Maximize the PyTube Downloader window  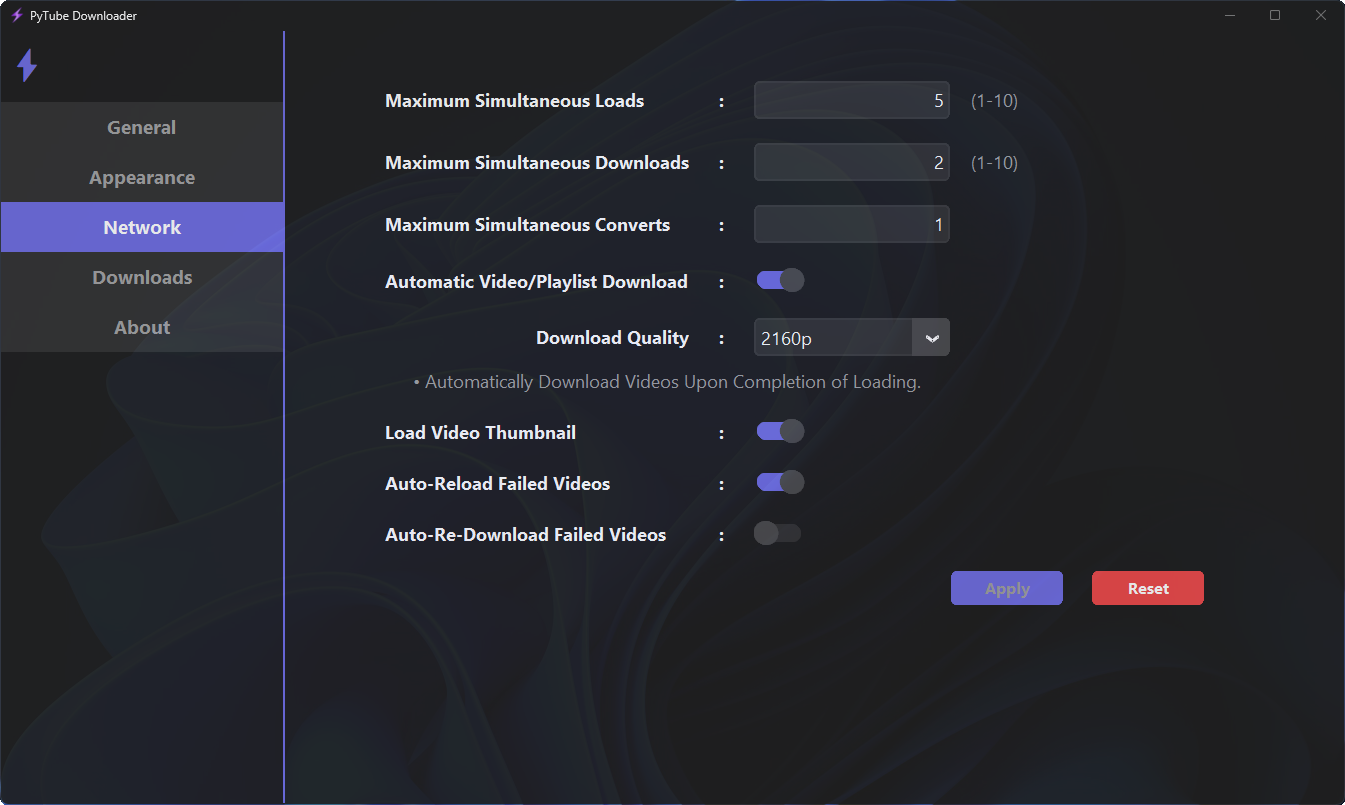click(x=1275, y=15)
